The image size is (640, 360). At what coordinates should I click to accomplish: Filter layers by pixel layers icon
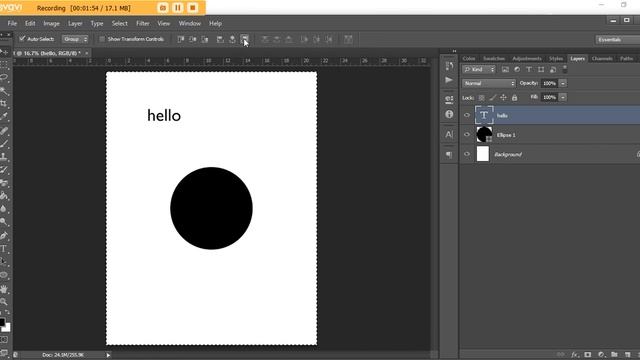(505, 69)
